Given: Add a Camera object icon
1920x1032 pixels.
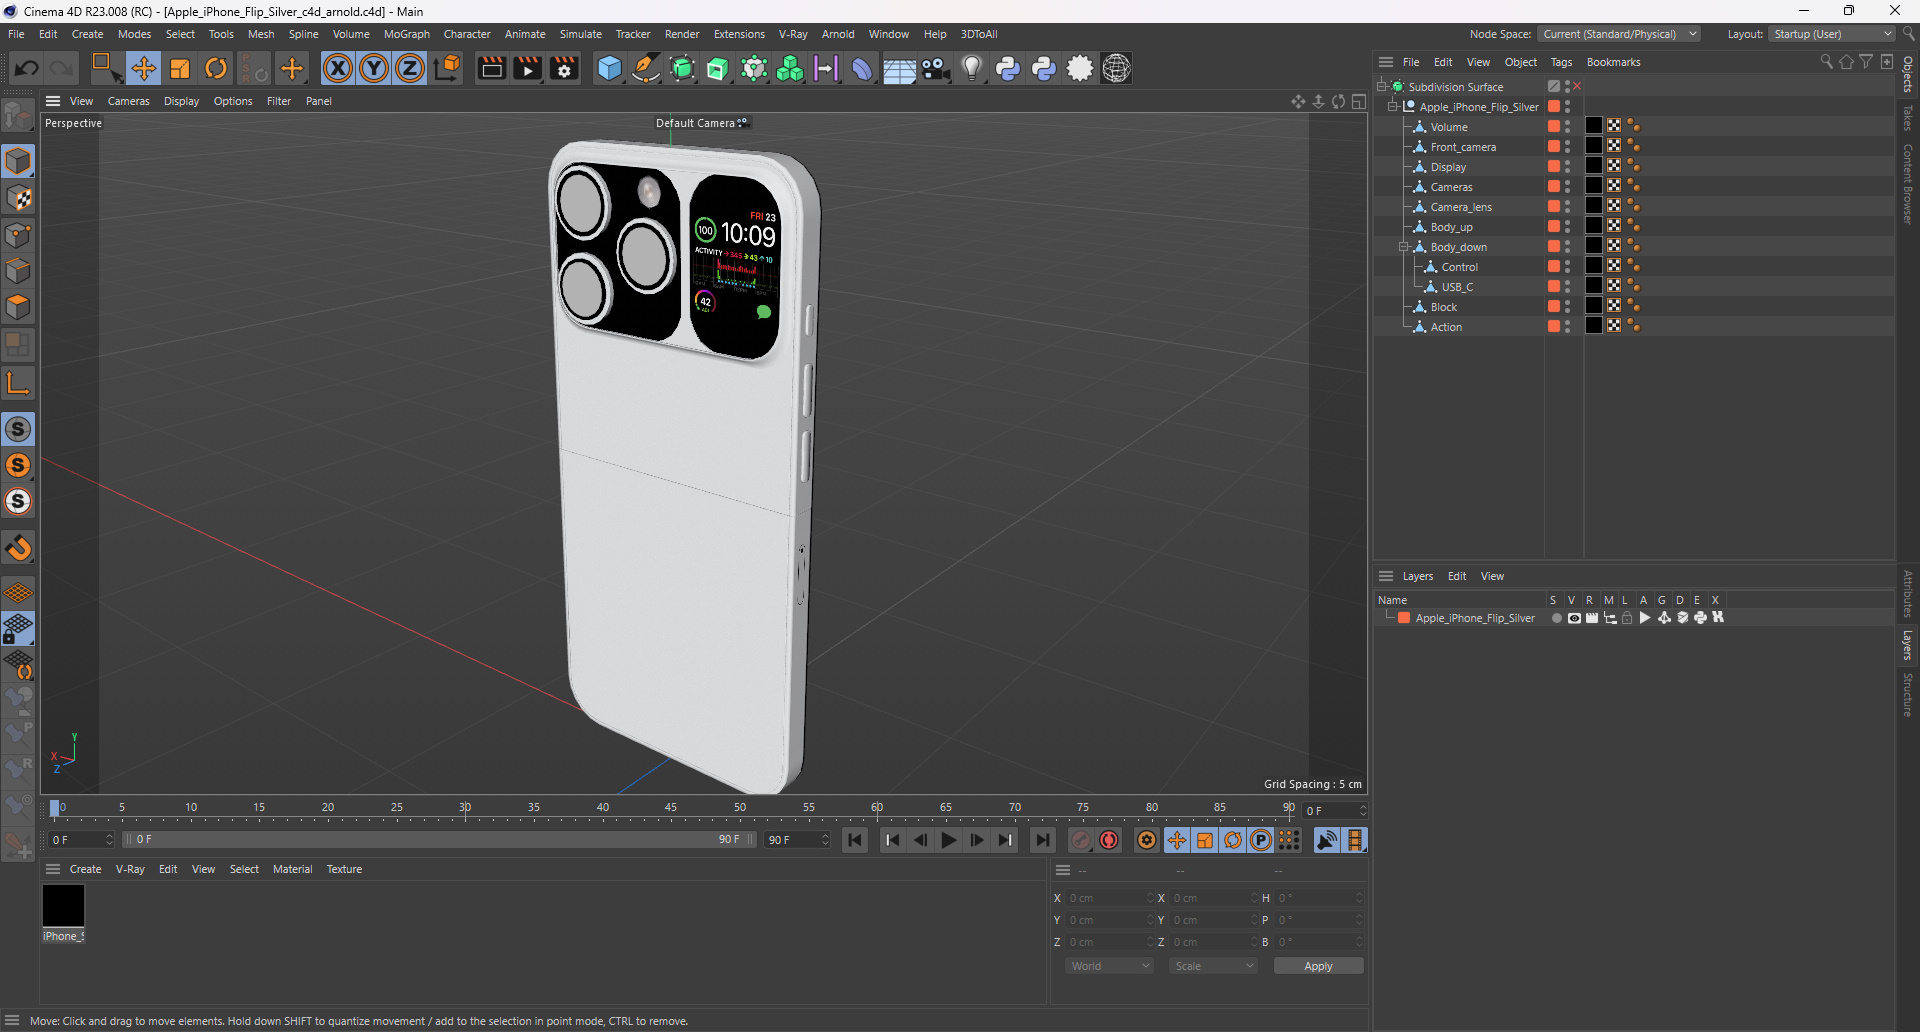Looking at the screenshot, I should click(x=935, y=68).
